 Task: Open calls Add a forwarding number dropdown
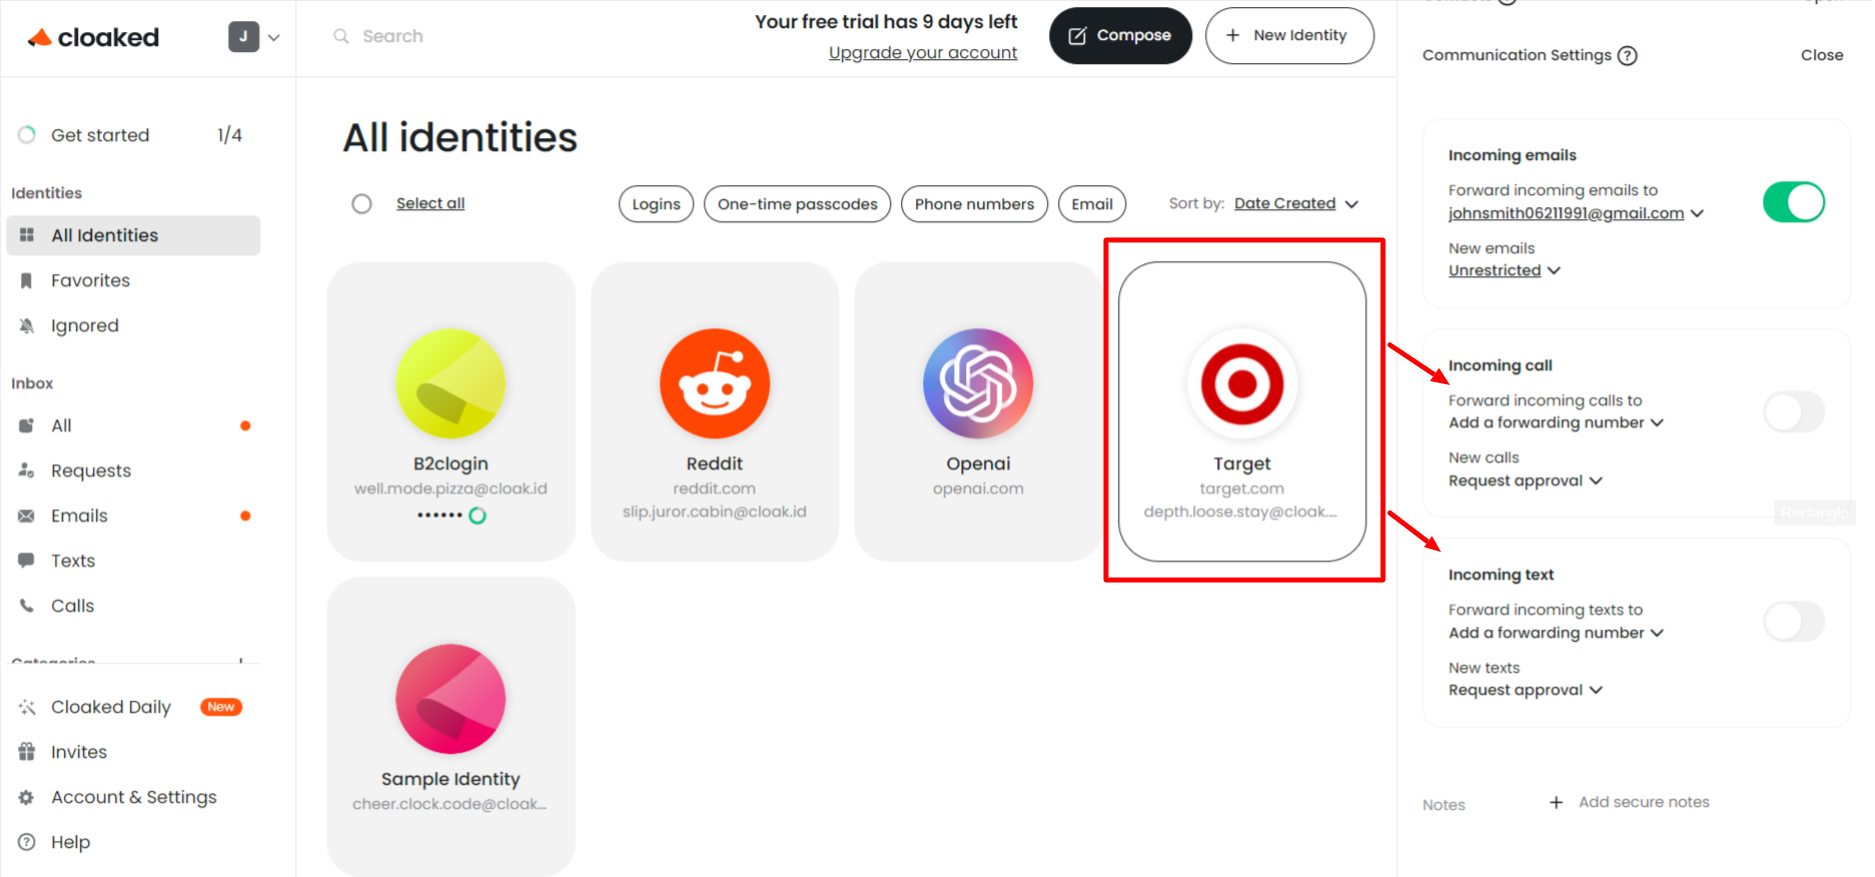click(1556, 422)
